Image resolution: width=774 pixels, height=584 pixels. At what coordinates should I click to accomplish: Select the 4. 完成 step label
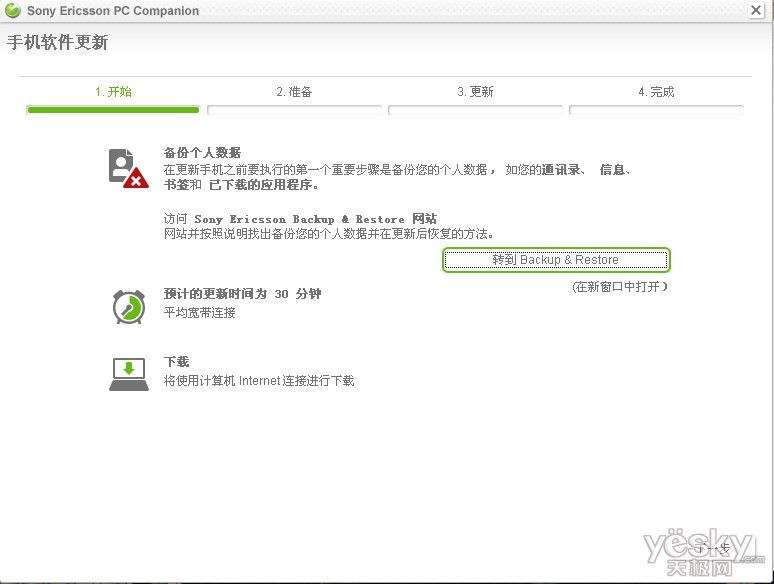coord(656,92)
